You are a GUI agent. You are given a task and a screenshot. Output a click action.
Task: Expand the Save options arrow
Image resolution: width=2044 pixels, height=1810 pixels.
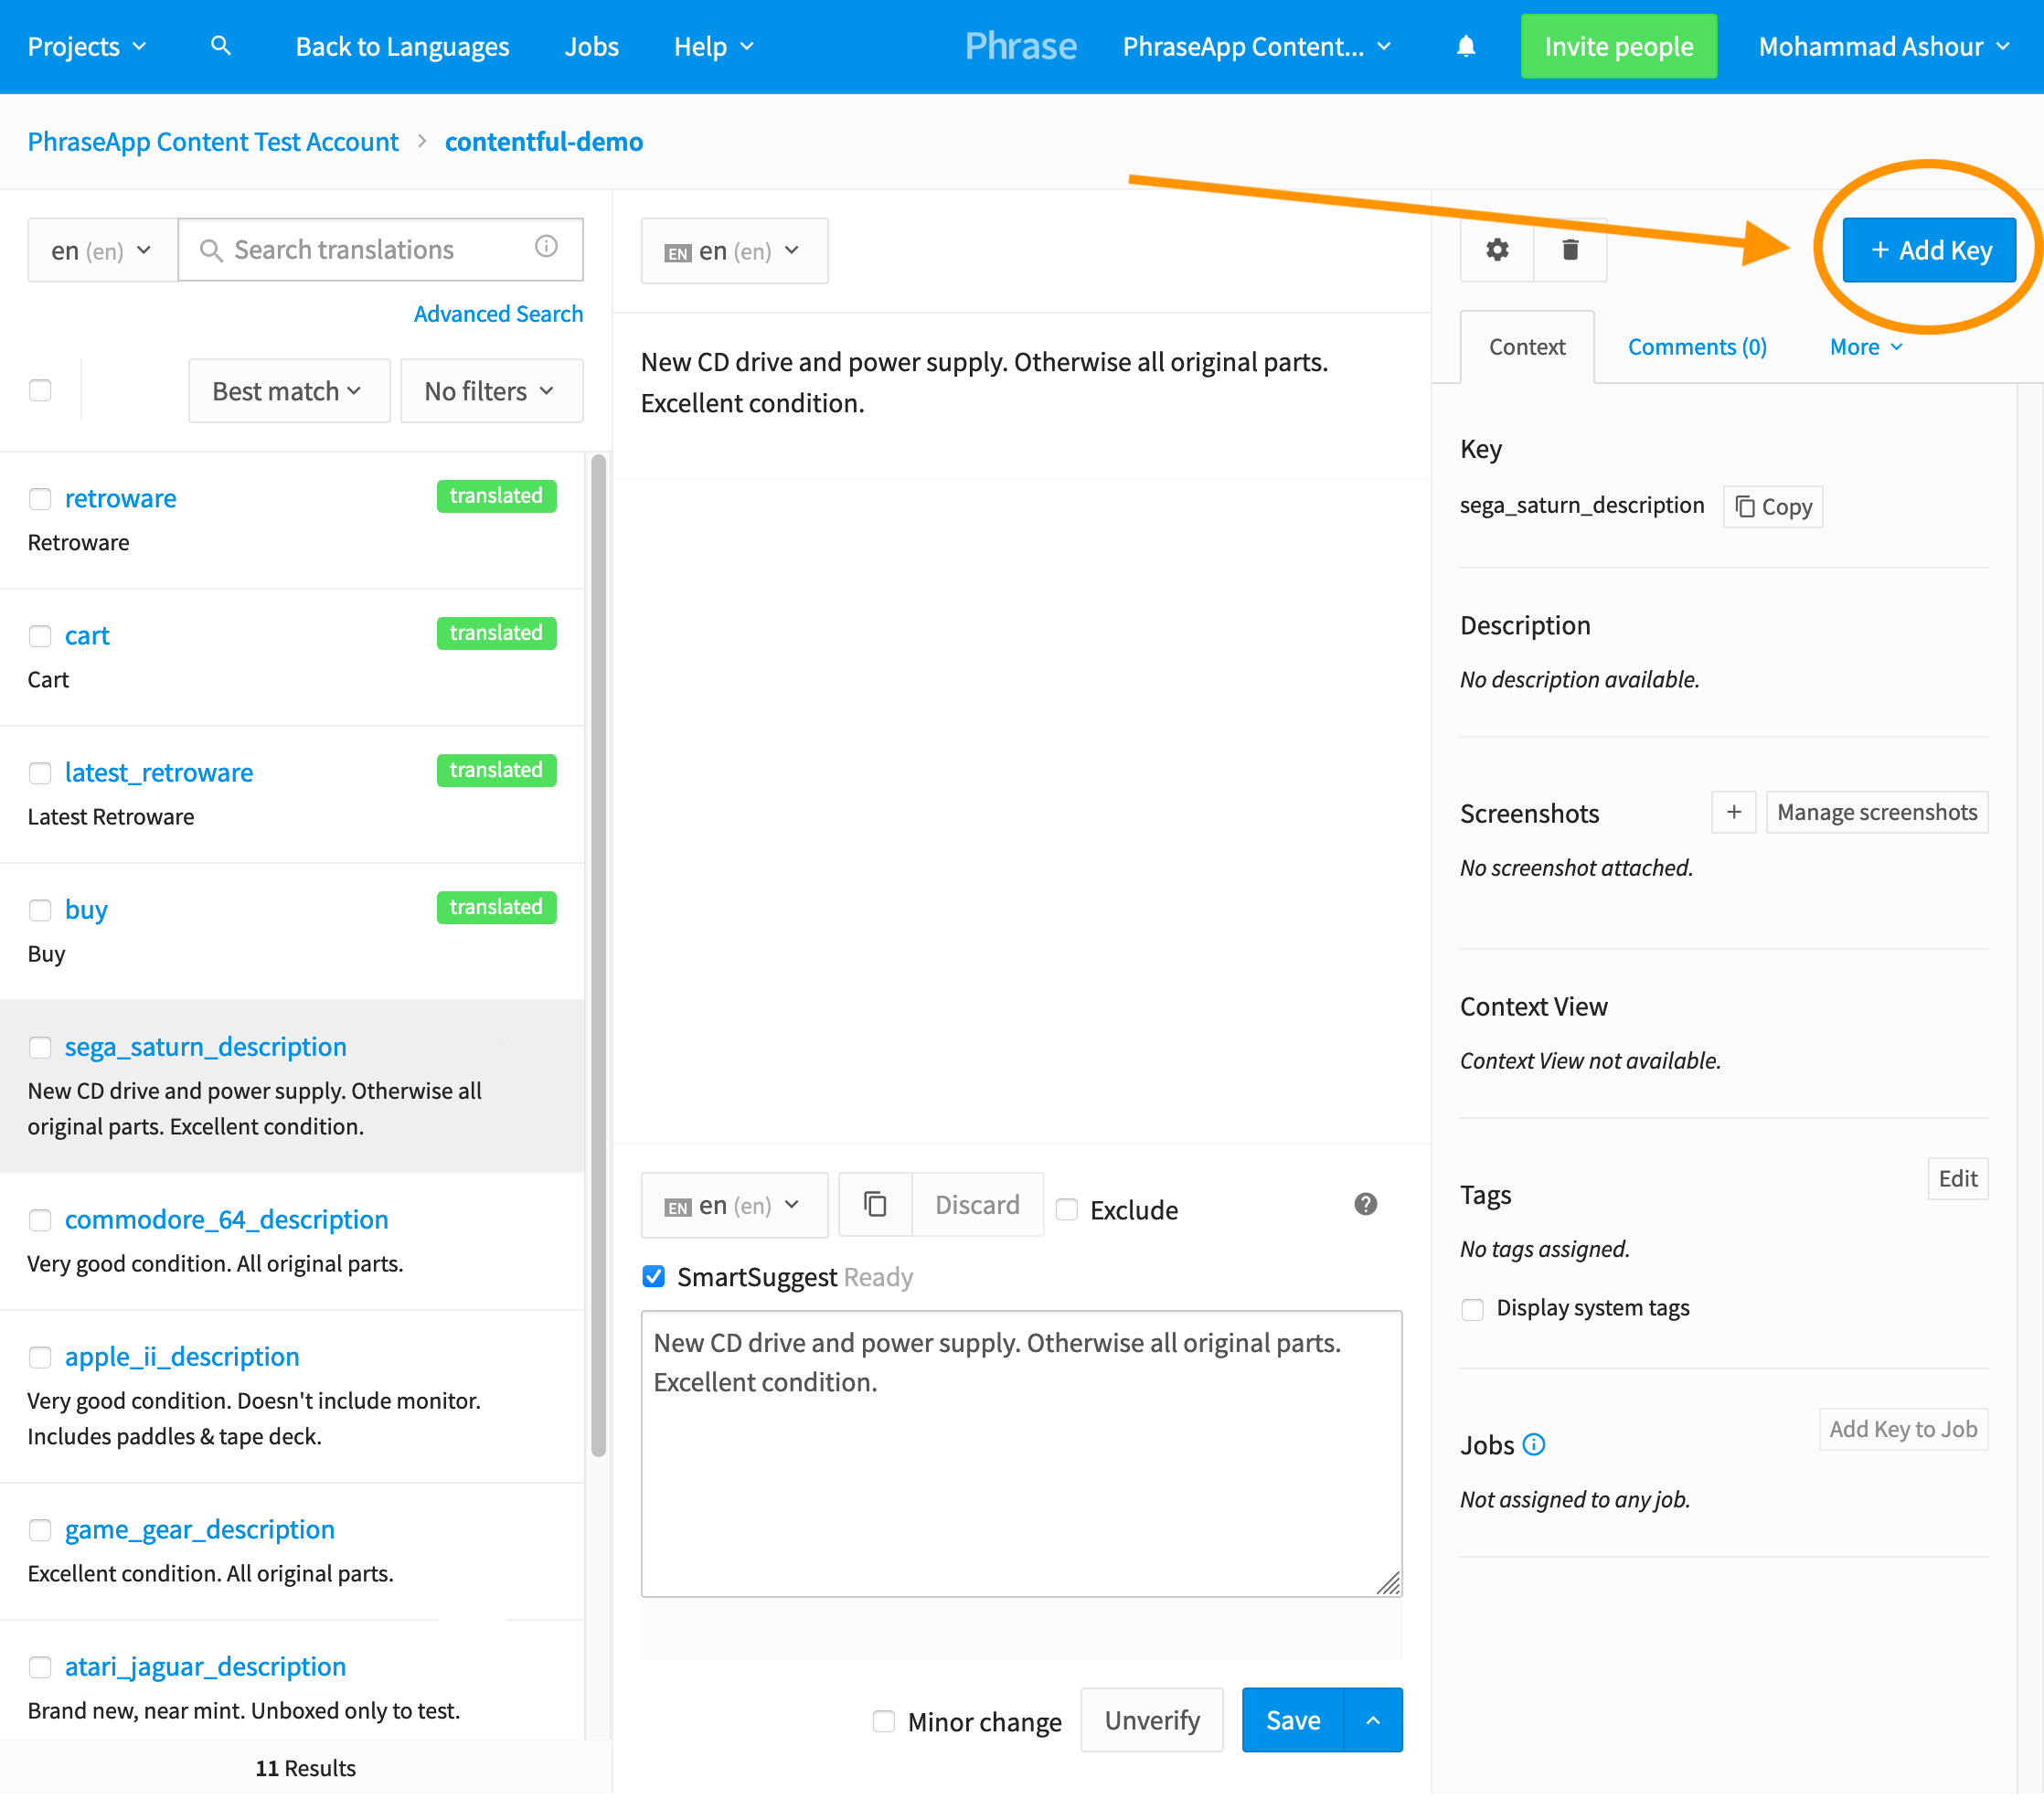[1373, 1720]
